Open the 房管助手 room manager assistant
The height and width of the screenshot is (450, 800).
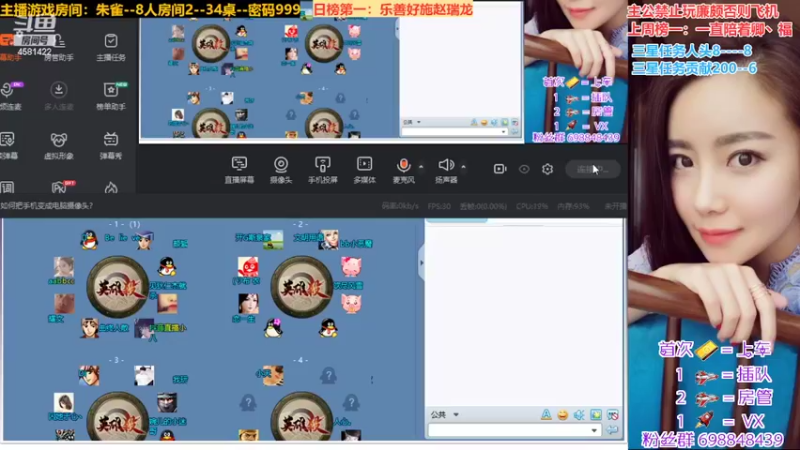(58, 47)
